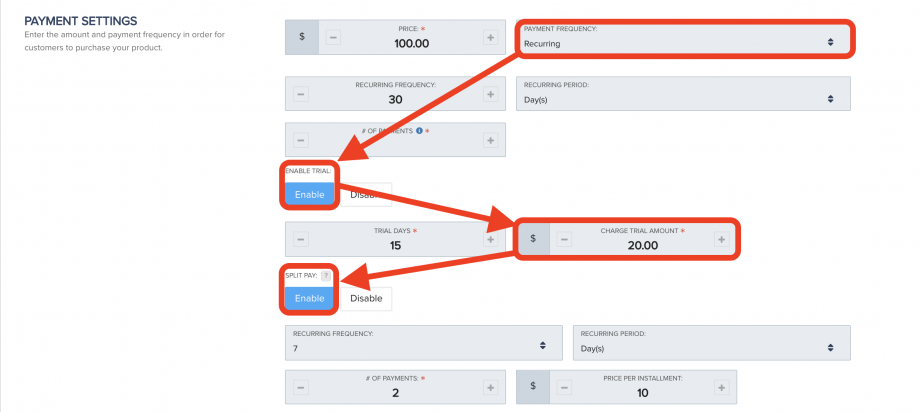Click the minus icon on Price field
Image resolution: width=920 pixels, height=412 pixels.
[x=334, y=37]
